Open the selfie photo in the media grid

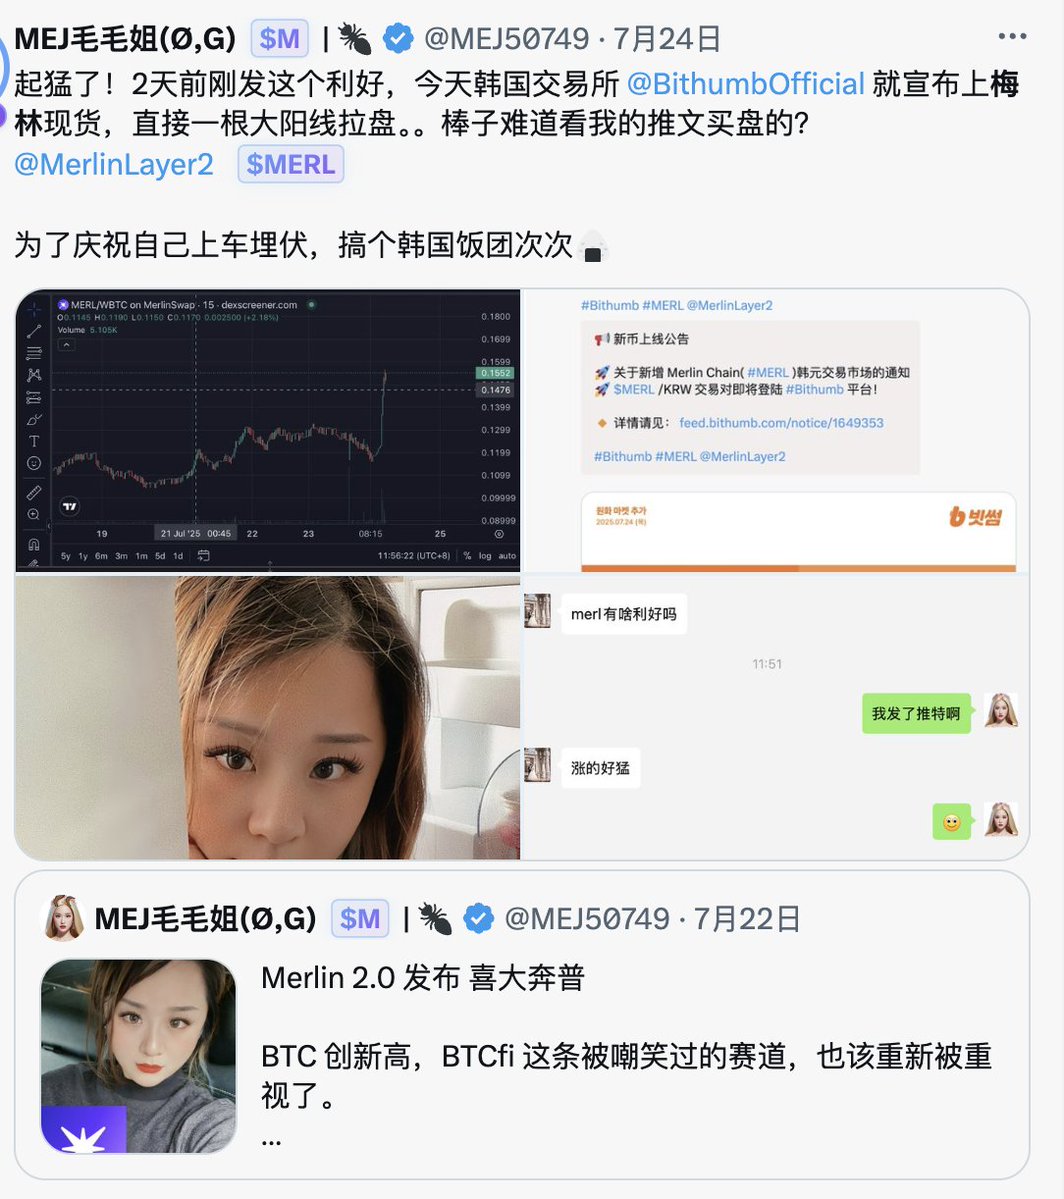tap(268, 717)
